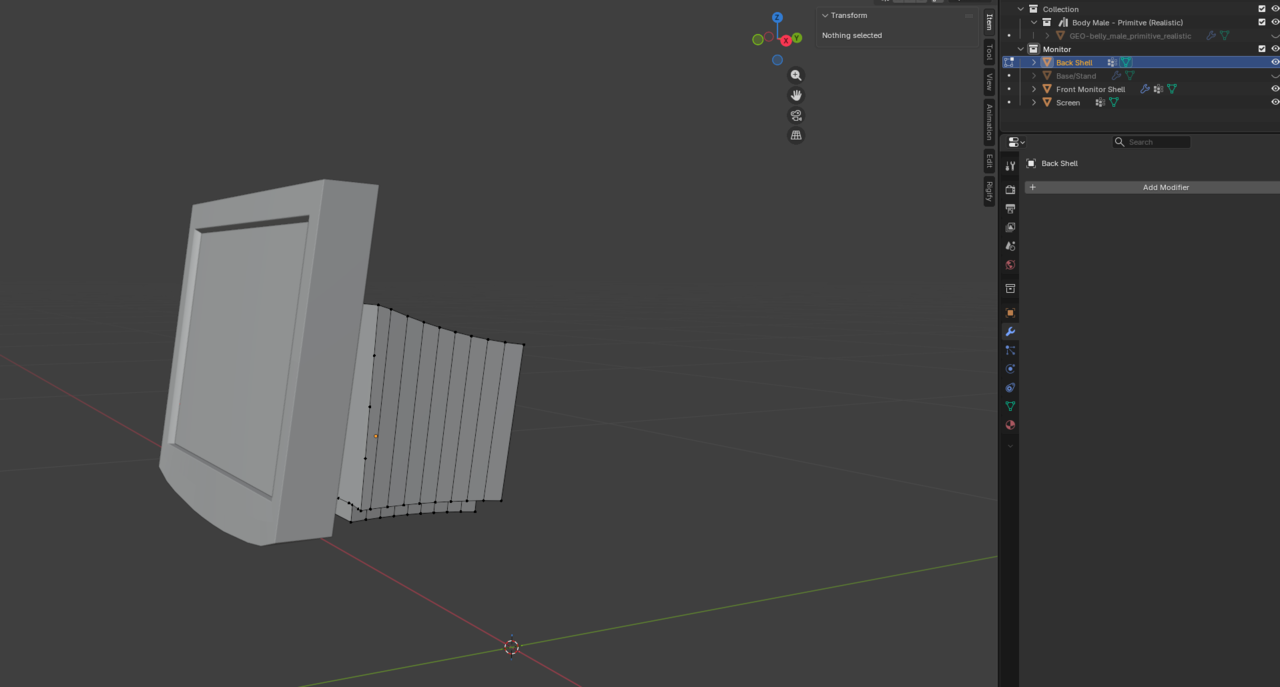Screen dimensions: 1280x687
Task: Collapse the Transform panel
Action: point(825,15)
